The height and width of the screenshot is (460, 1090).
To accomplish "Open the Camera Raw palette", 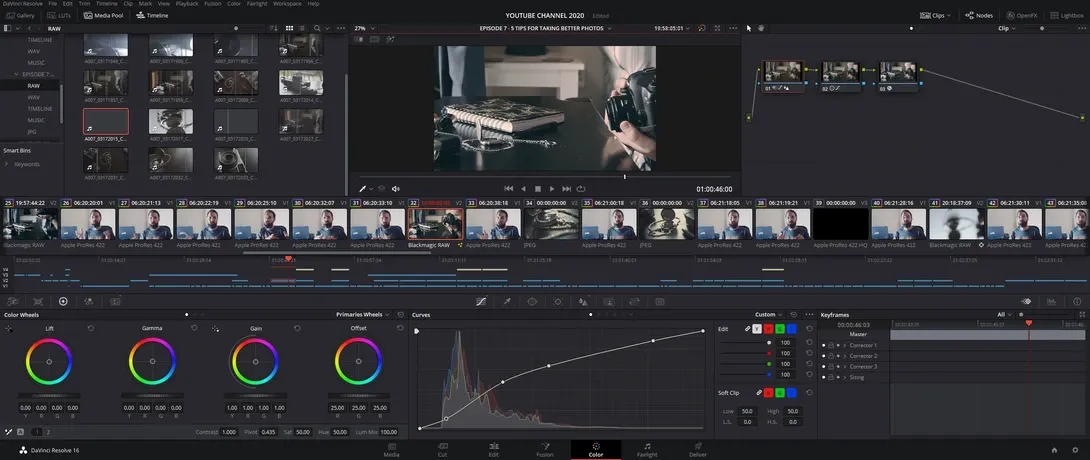I will click(x=13, y=302).
